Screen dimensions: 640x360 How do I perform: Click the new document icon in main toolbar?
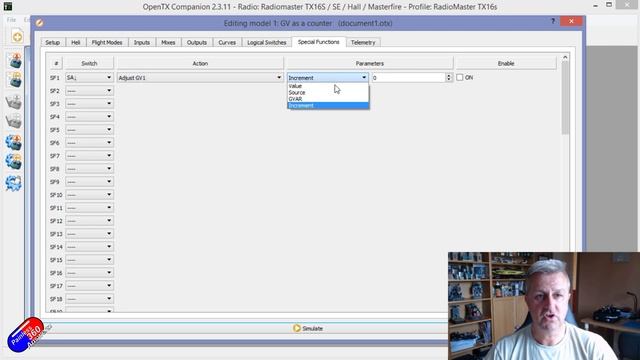[x=17, y=37]
